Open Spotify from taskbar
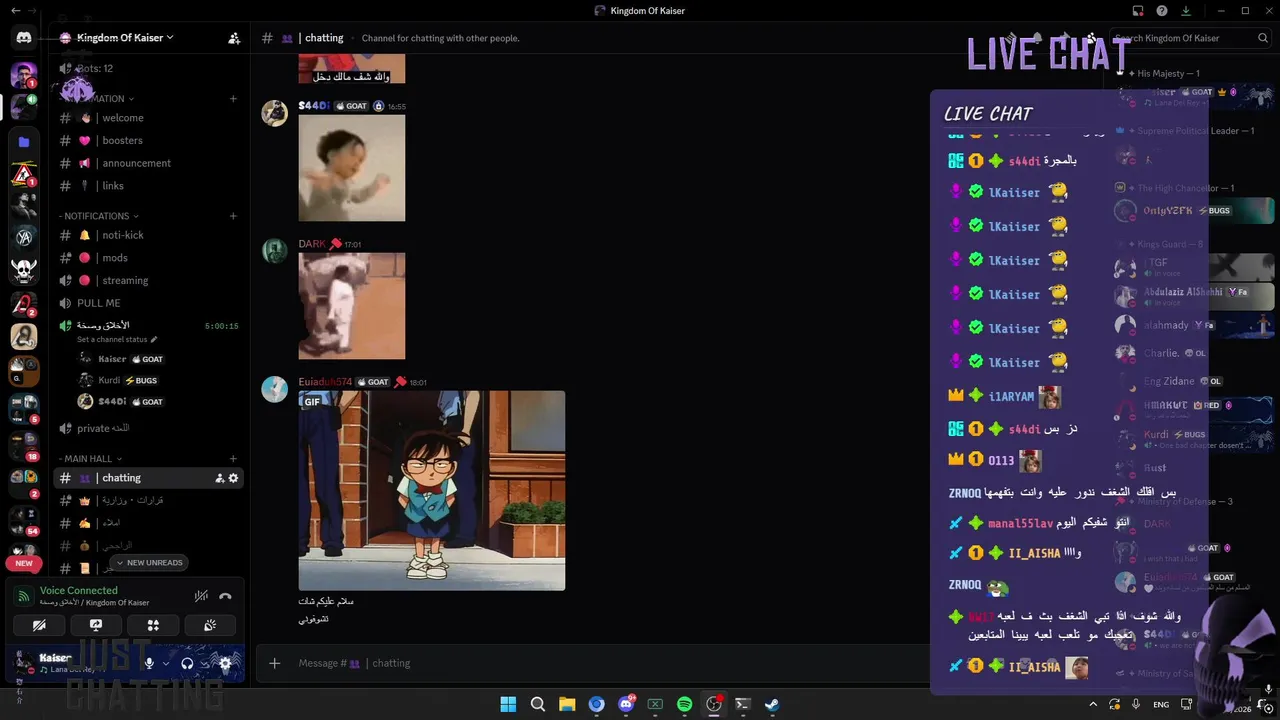Image resolution: width=1280 pixels, height=720 pixels. click(685, 704)
